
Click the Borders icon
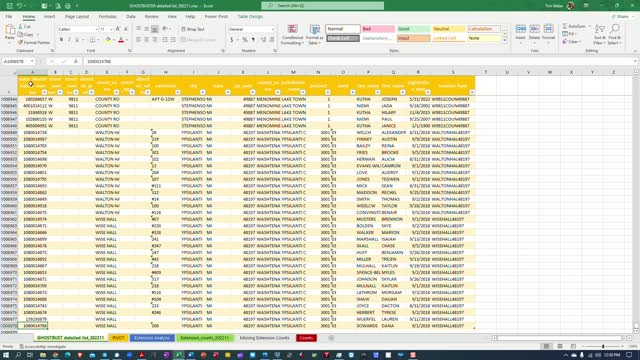pyautogui.click(x=92, y=40)
